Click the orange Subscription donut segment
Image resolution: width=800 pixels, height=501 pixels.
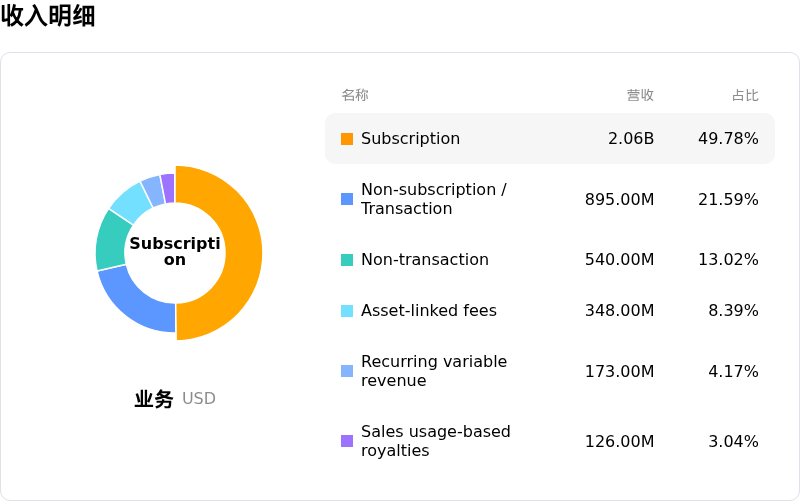pyautogui.click(x=242, y=255)
